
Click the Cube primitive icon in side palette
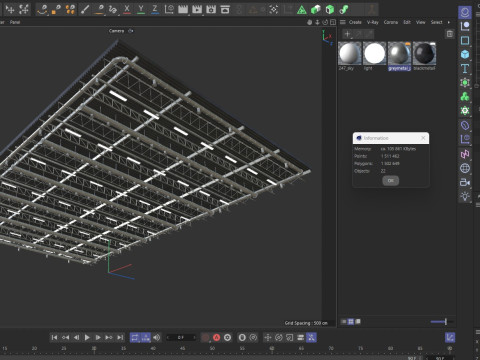click(465, 54)
